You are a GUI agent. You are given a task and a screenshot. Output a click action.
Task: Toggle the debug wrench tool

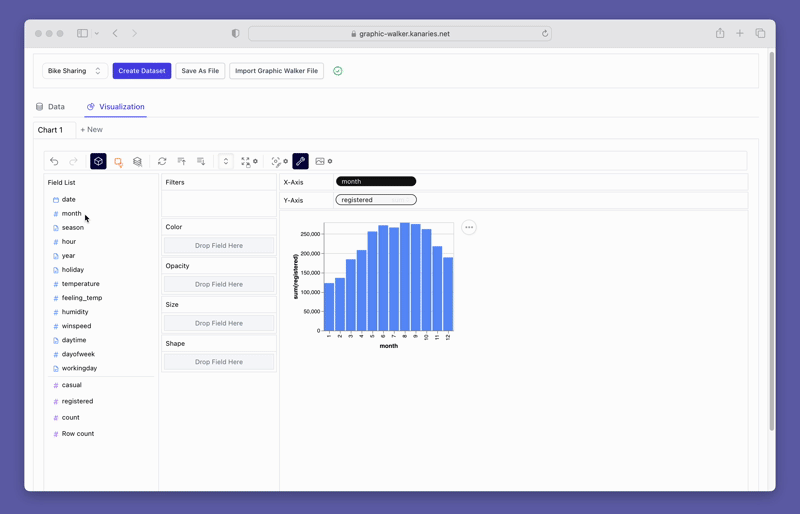pyautogui.click(x=300, y=161)
